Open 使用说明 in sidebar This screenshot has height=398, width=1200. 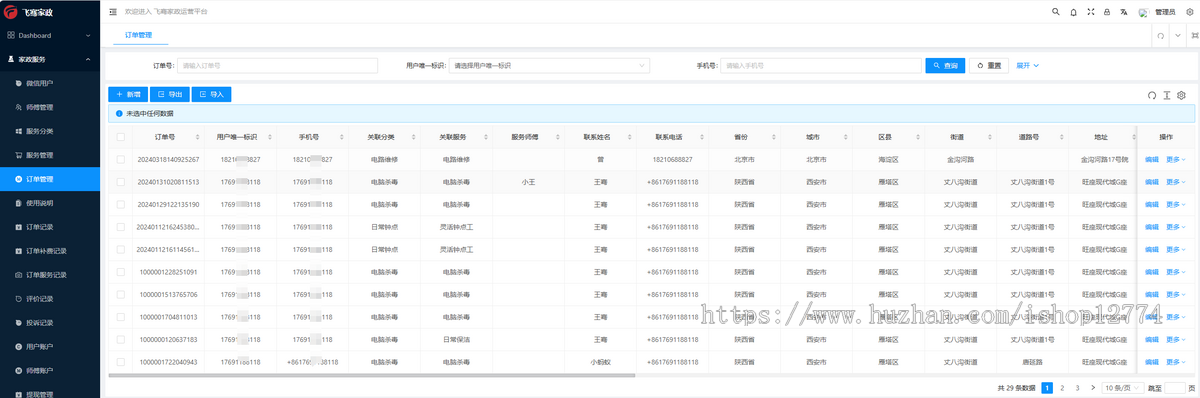[50, 203]
